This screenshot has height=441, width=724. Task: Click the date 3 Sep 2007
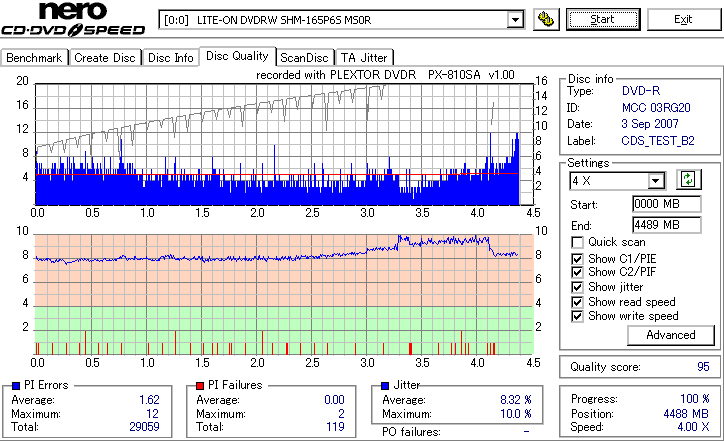click(650, 124)
